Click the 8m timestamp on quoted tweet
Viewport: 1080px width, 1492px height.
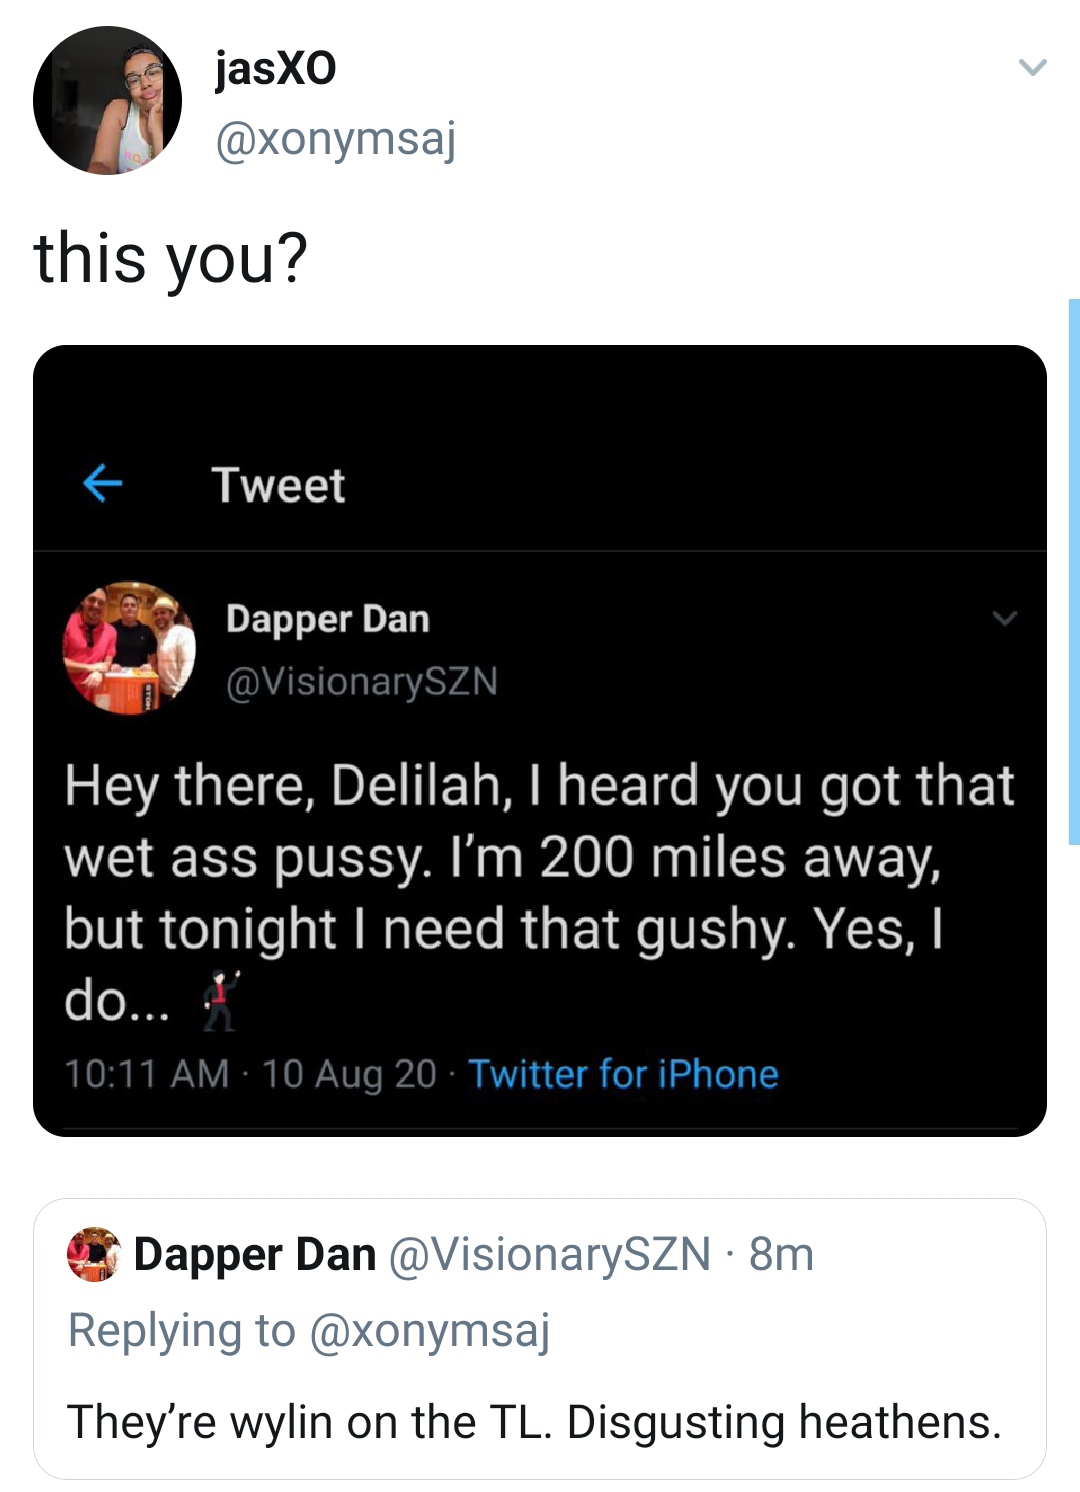pos(781,1254)
